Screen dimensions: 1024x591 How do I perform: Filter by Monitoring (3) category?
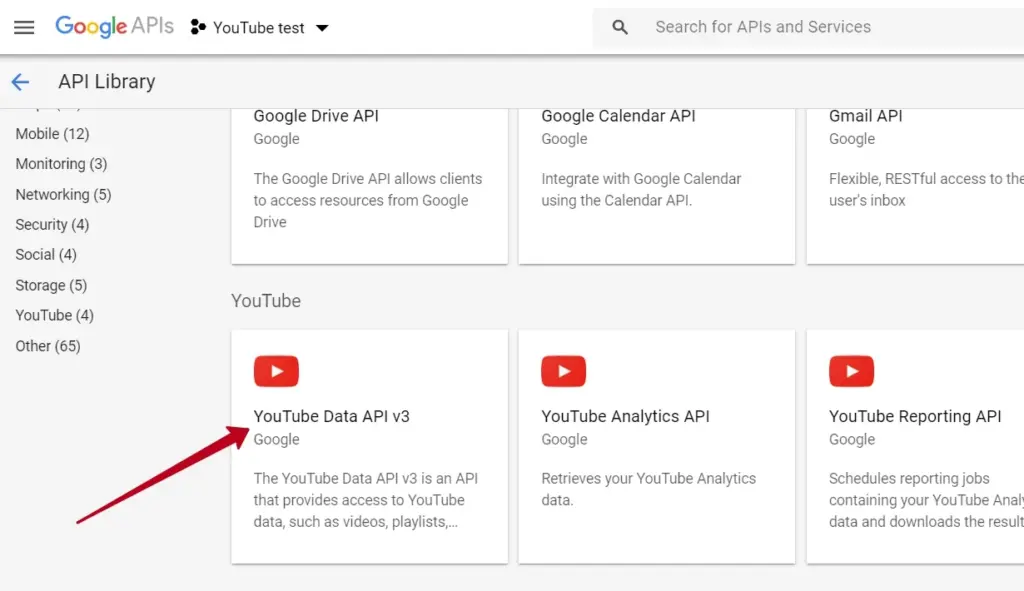[x=61, y=164]
